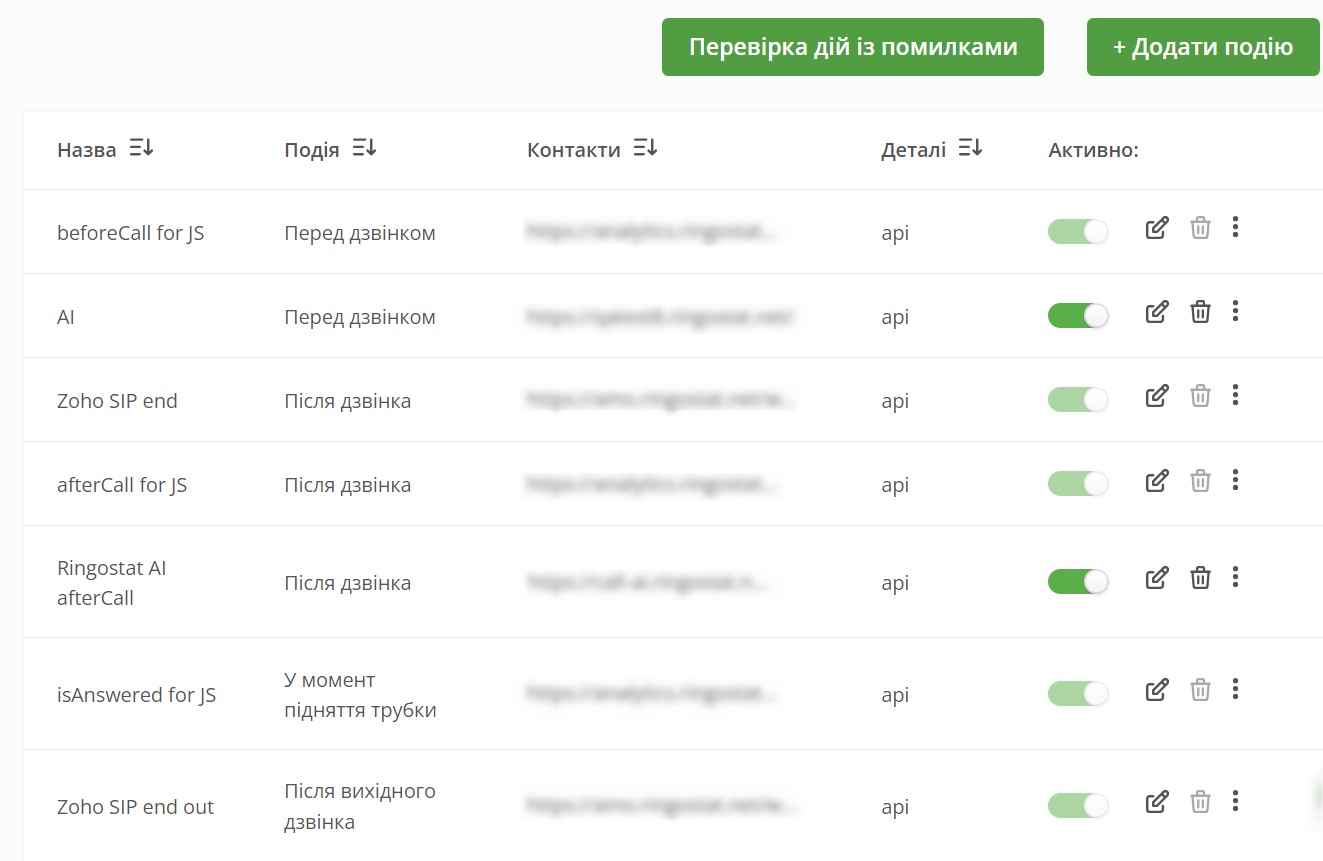Edit the afterCall for JS event
The image size is (1323, 861).
(x=1156, y=481)
